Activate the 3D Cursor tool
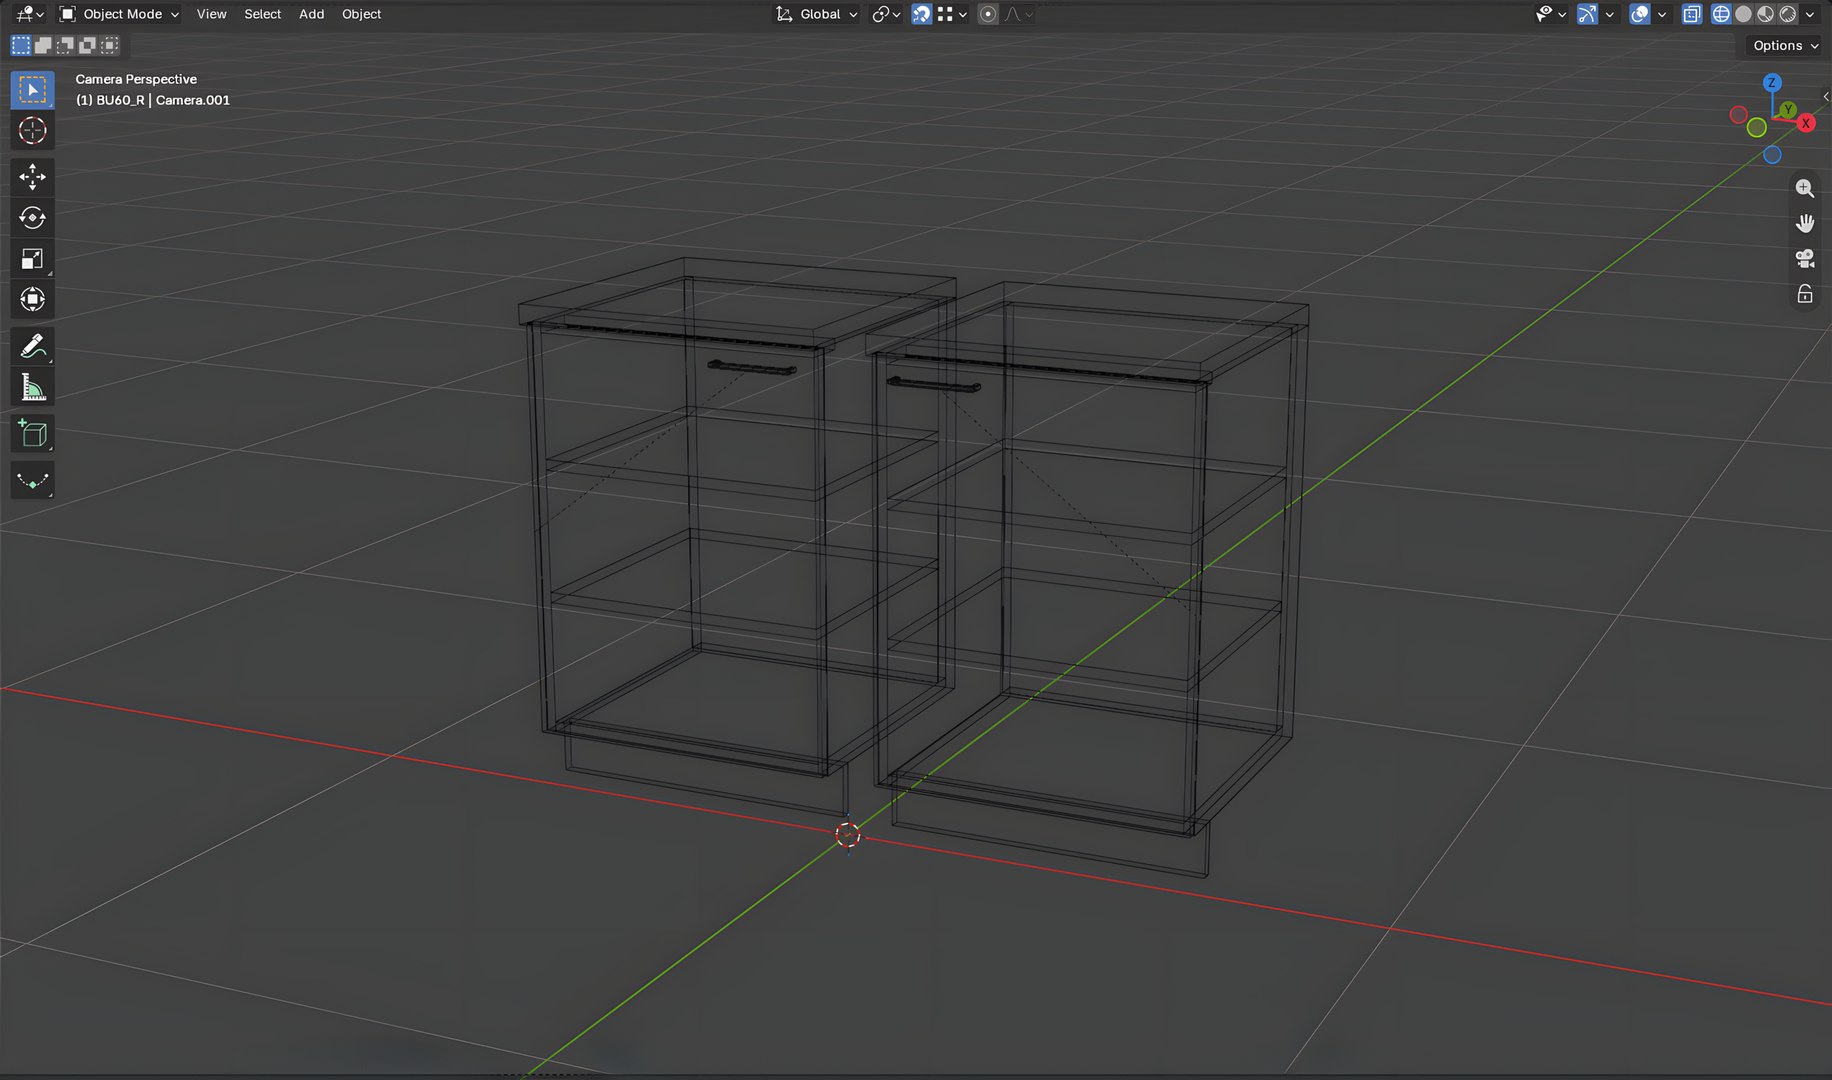Viewport: 1832px width, 1080px height. [x=32, y=131]
